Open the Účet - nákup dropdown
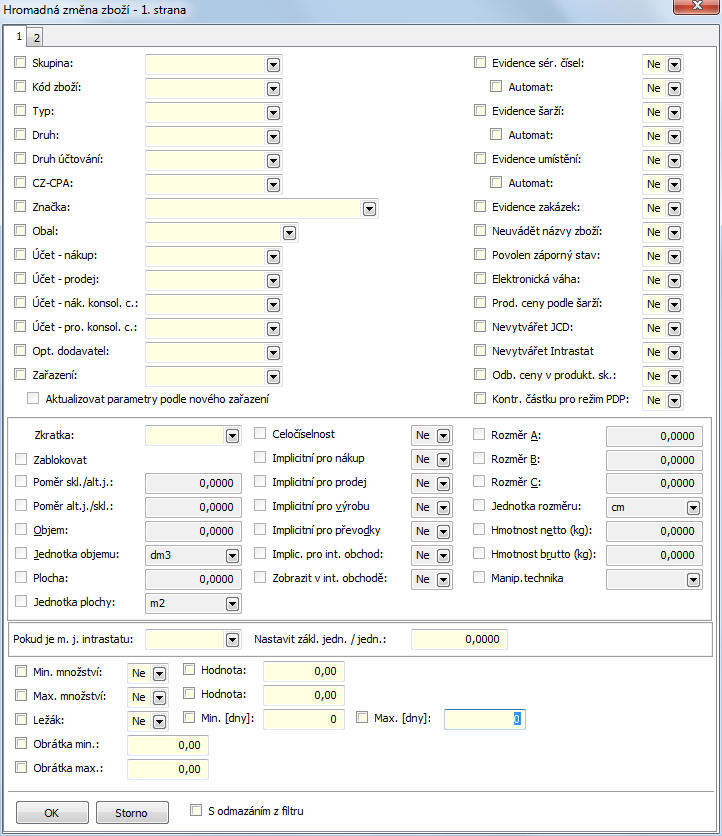This screenshot has width=722, height=836. pyautogui.click(x=274, y=256)
